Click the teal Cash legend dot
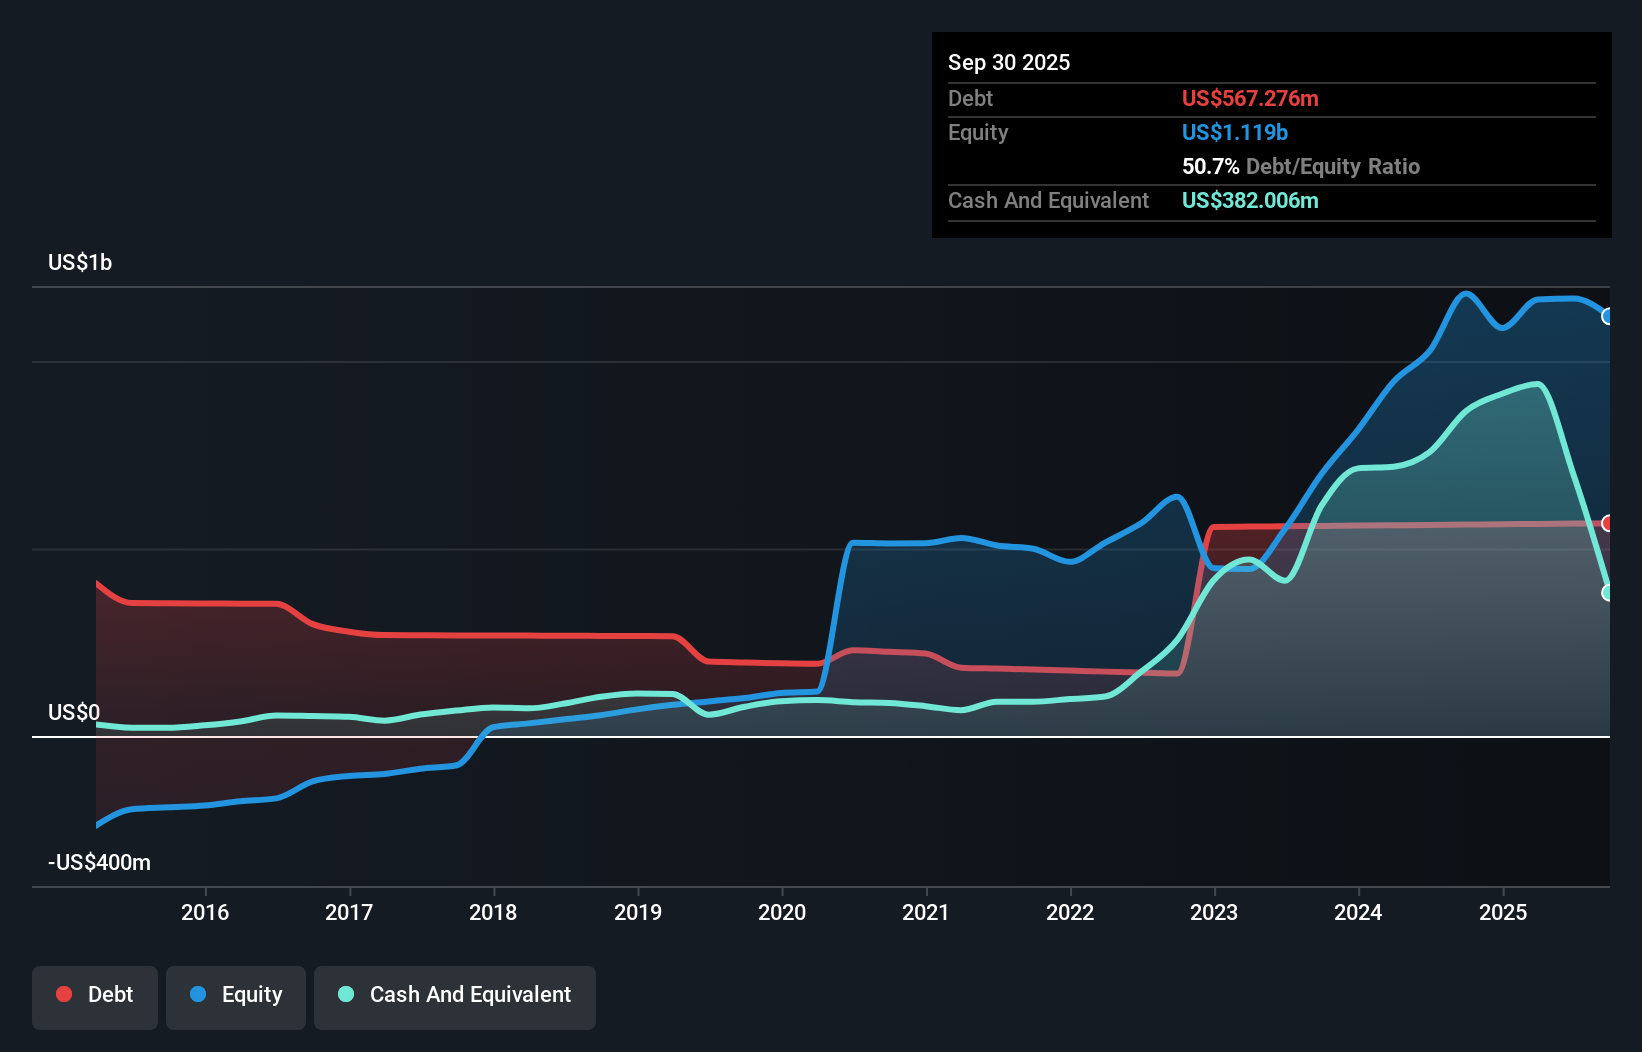This screenshot has height=1052, width=1642. [346, 994]
